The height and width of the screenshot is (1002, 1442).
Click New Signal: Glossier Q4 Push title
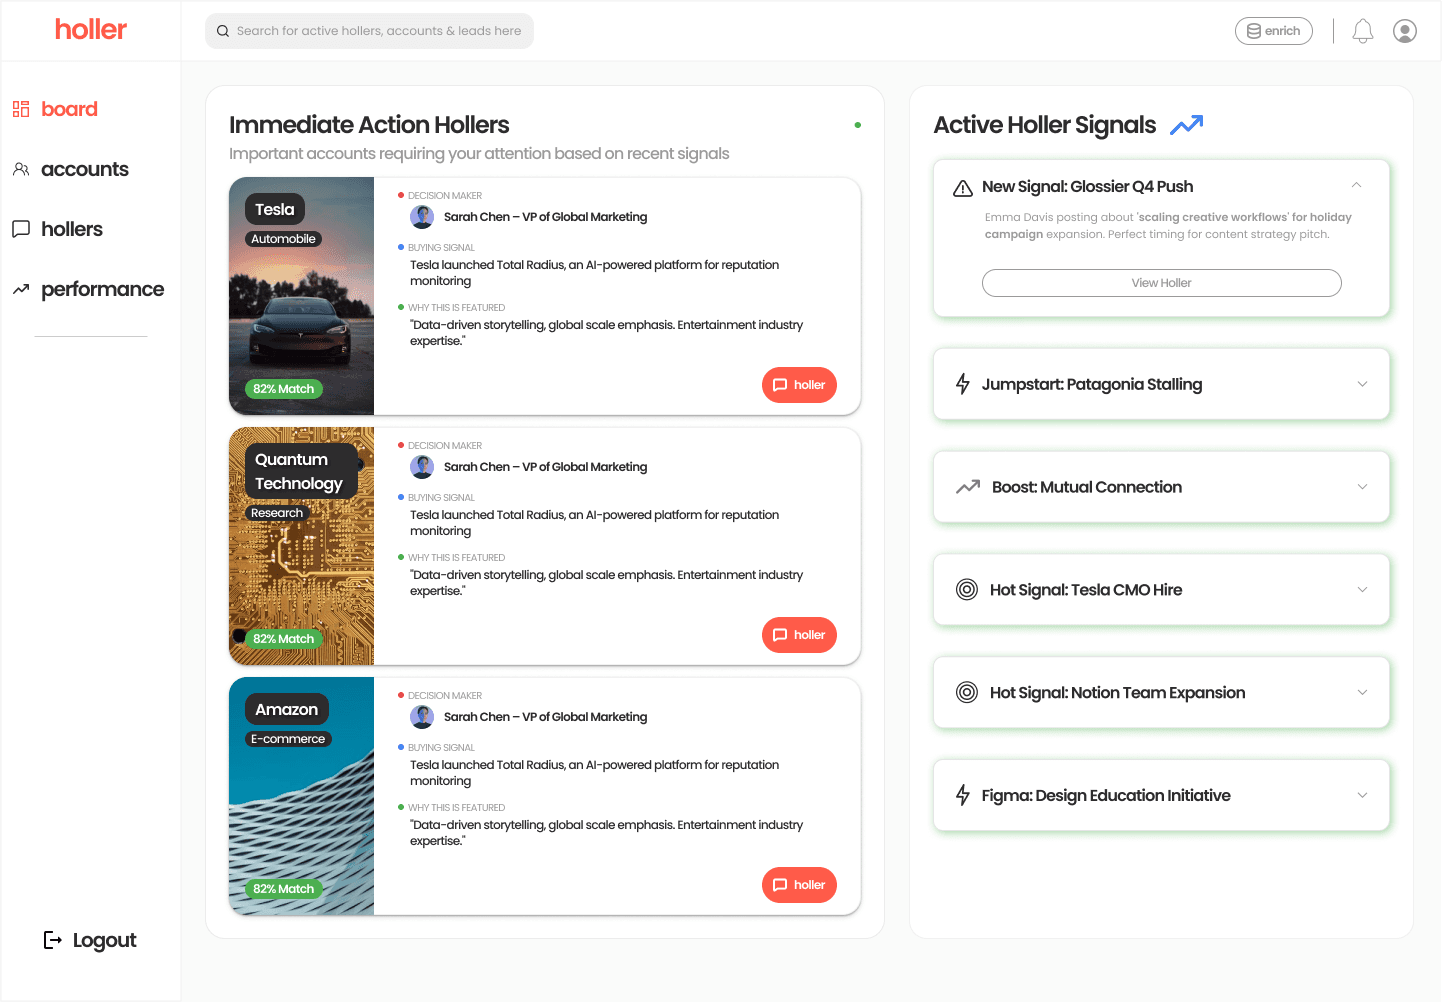1088,187
